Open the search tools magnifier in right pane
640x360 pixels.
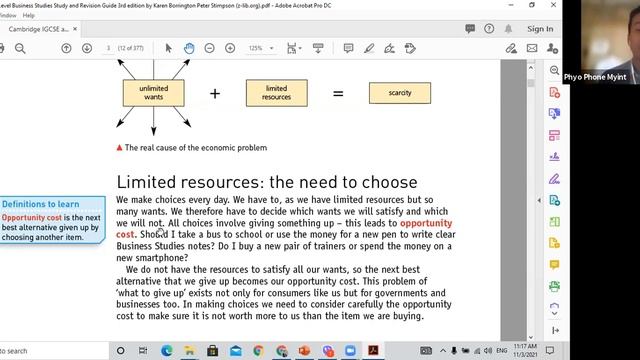click(x=554, y=70)
